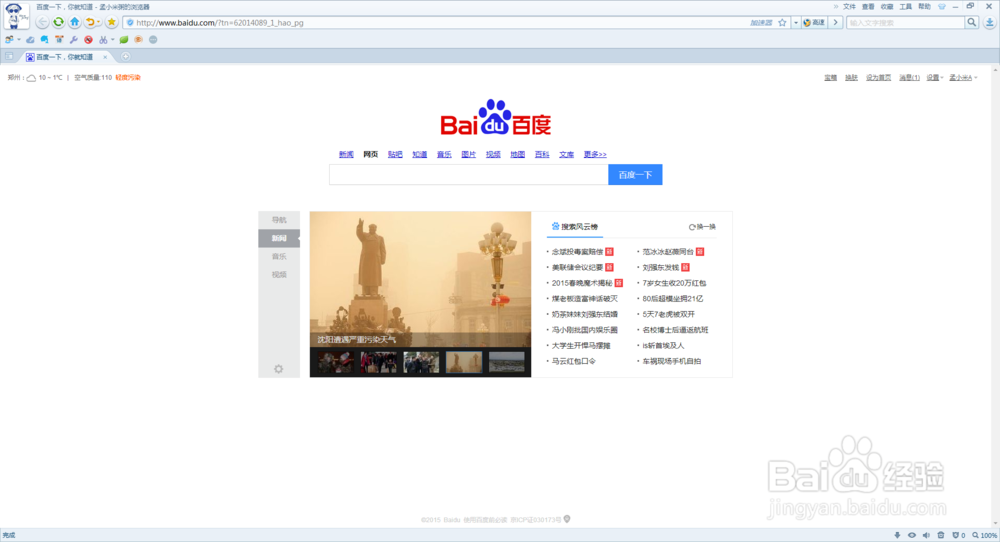
Task: Open the 查看 menu
Action: click(868, 6)
